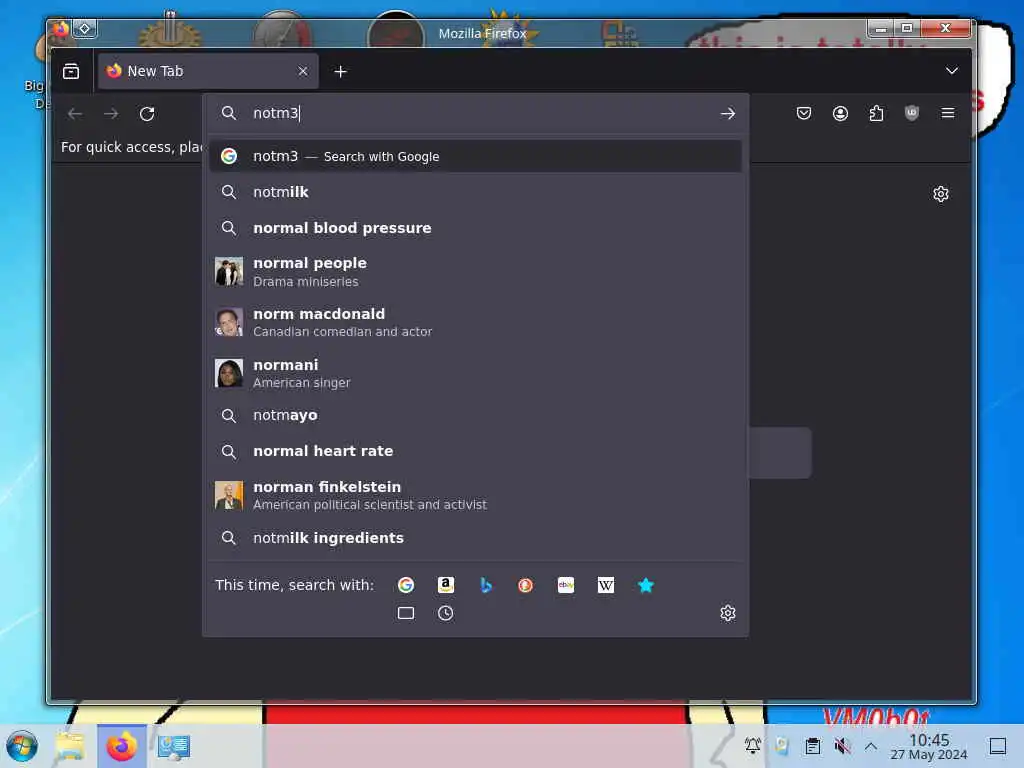Maximize the Mozilla Firefox window
Screen dimensions: 1024x768
pyautogui.click(x=906, y=28)
